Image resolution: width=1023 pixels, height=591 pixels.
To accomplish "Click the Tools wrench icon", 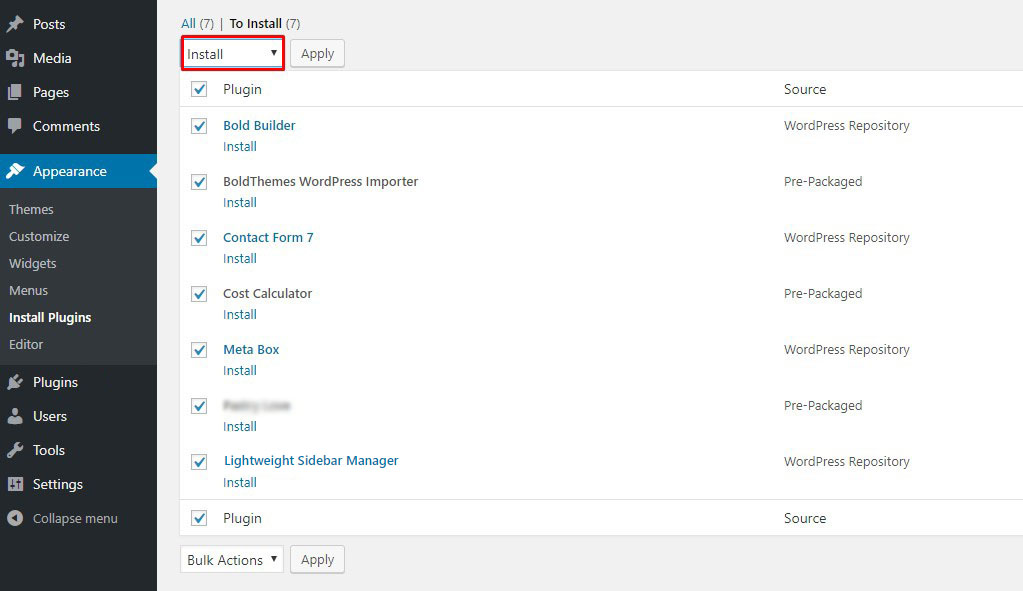I will pyautogui.click(x=15, y=450).
